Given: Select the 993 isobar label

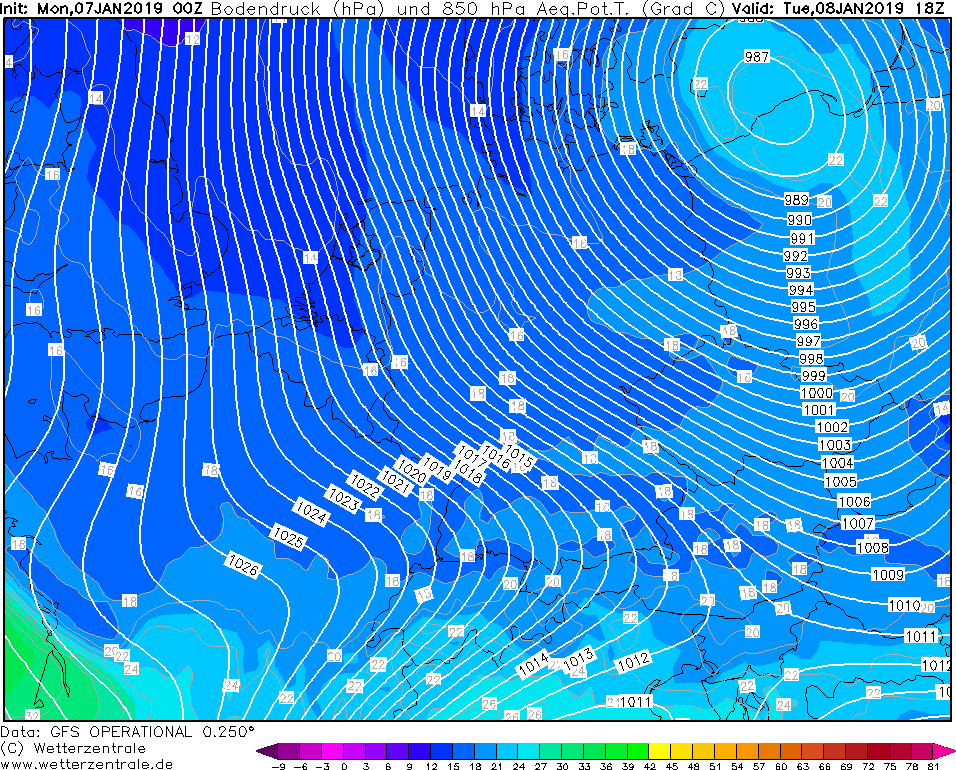Looking at the screenshot, I should point(798,273).
